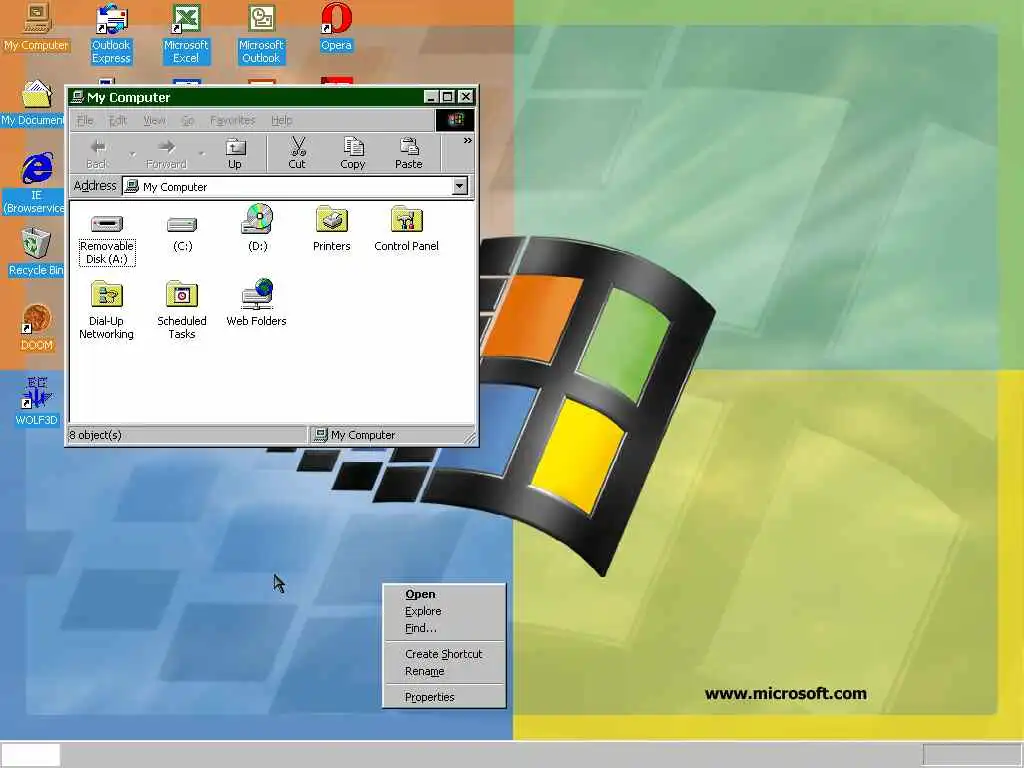1024x768 pixels.
Task: Click the Paste toolbar button
Action: pyautogui.click(x=409, y=154)
